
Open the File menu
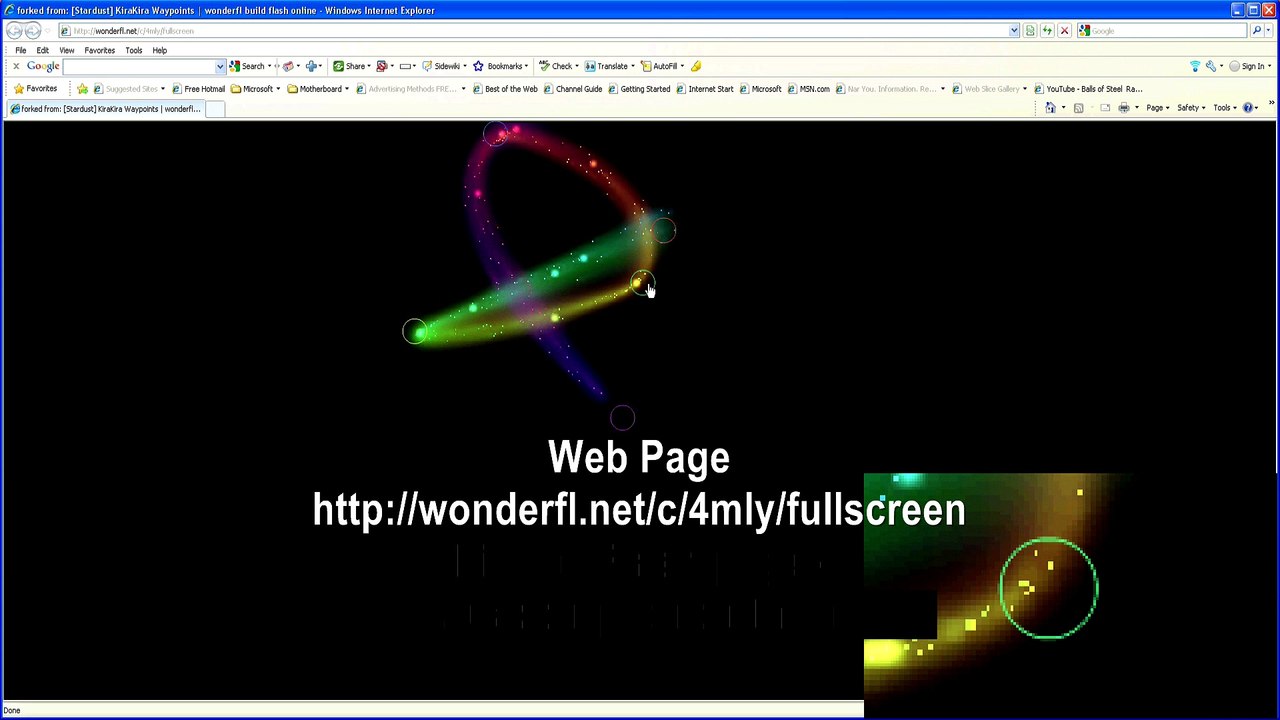coord(20,50)
